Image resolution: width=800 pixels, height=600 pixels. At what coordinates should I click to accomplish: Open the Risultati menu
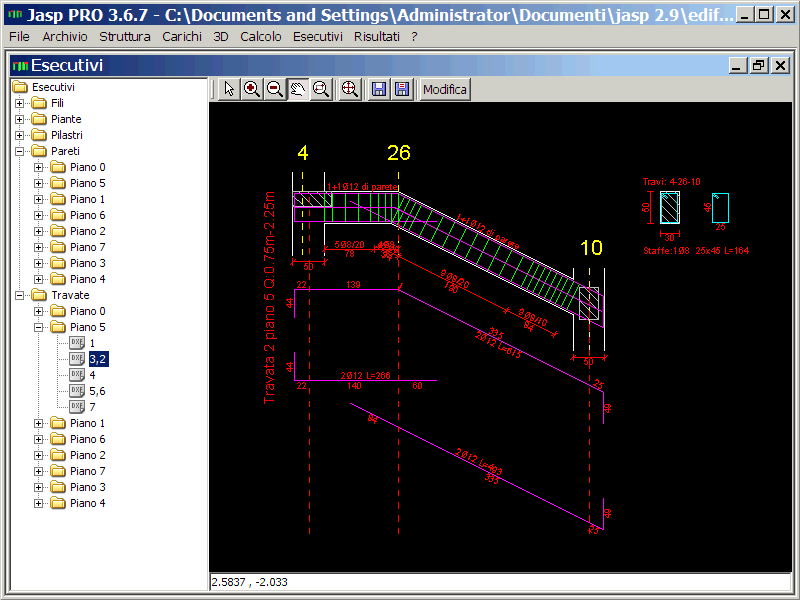click(x=376, y=36)
